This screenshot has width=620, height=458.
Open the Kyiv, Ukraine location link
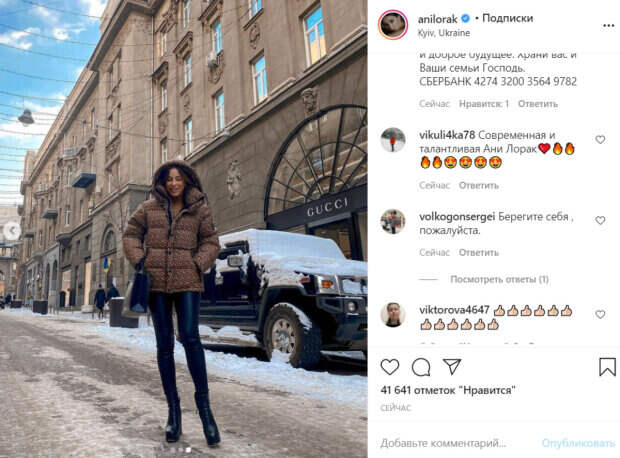(444, 33)
